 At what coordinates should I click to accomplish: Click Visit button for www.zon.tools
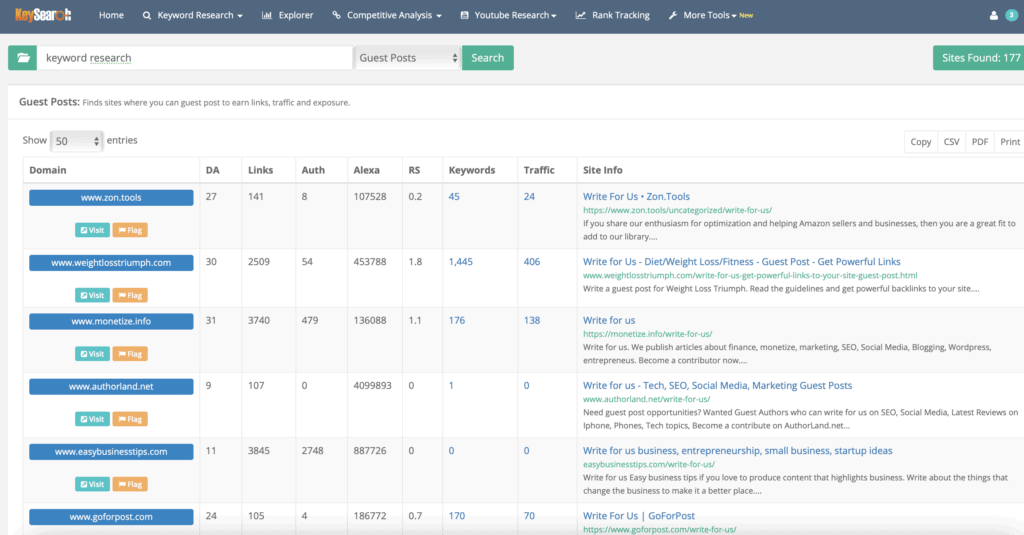pos(92,230)
